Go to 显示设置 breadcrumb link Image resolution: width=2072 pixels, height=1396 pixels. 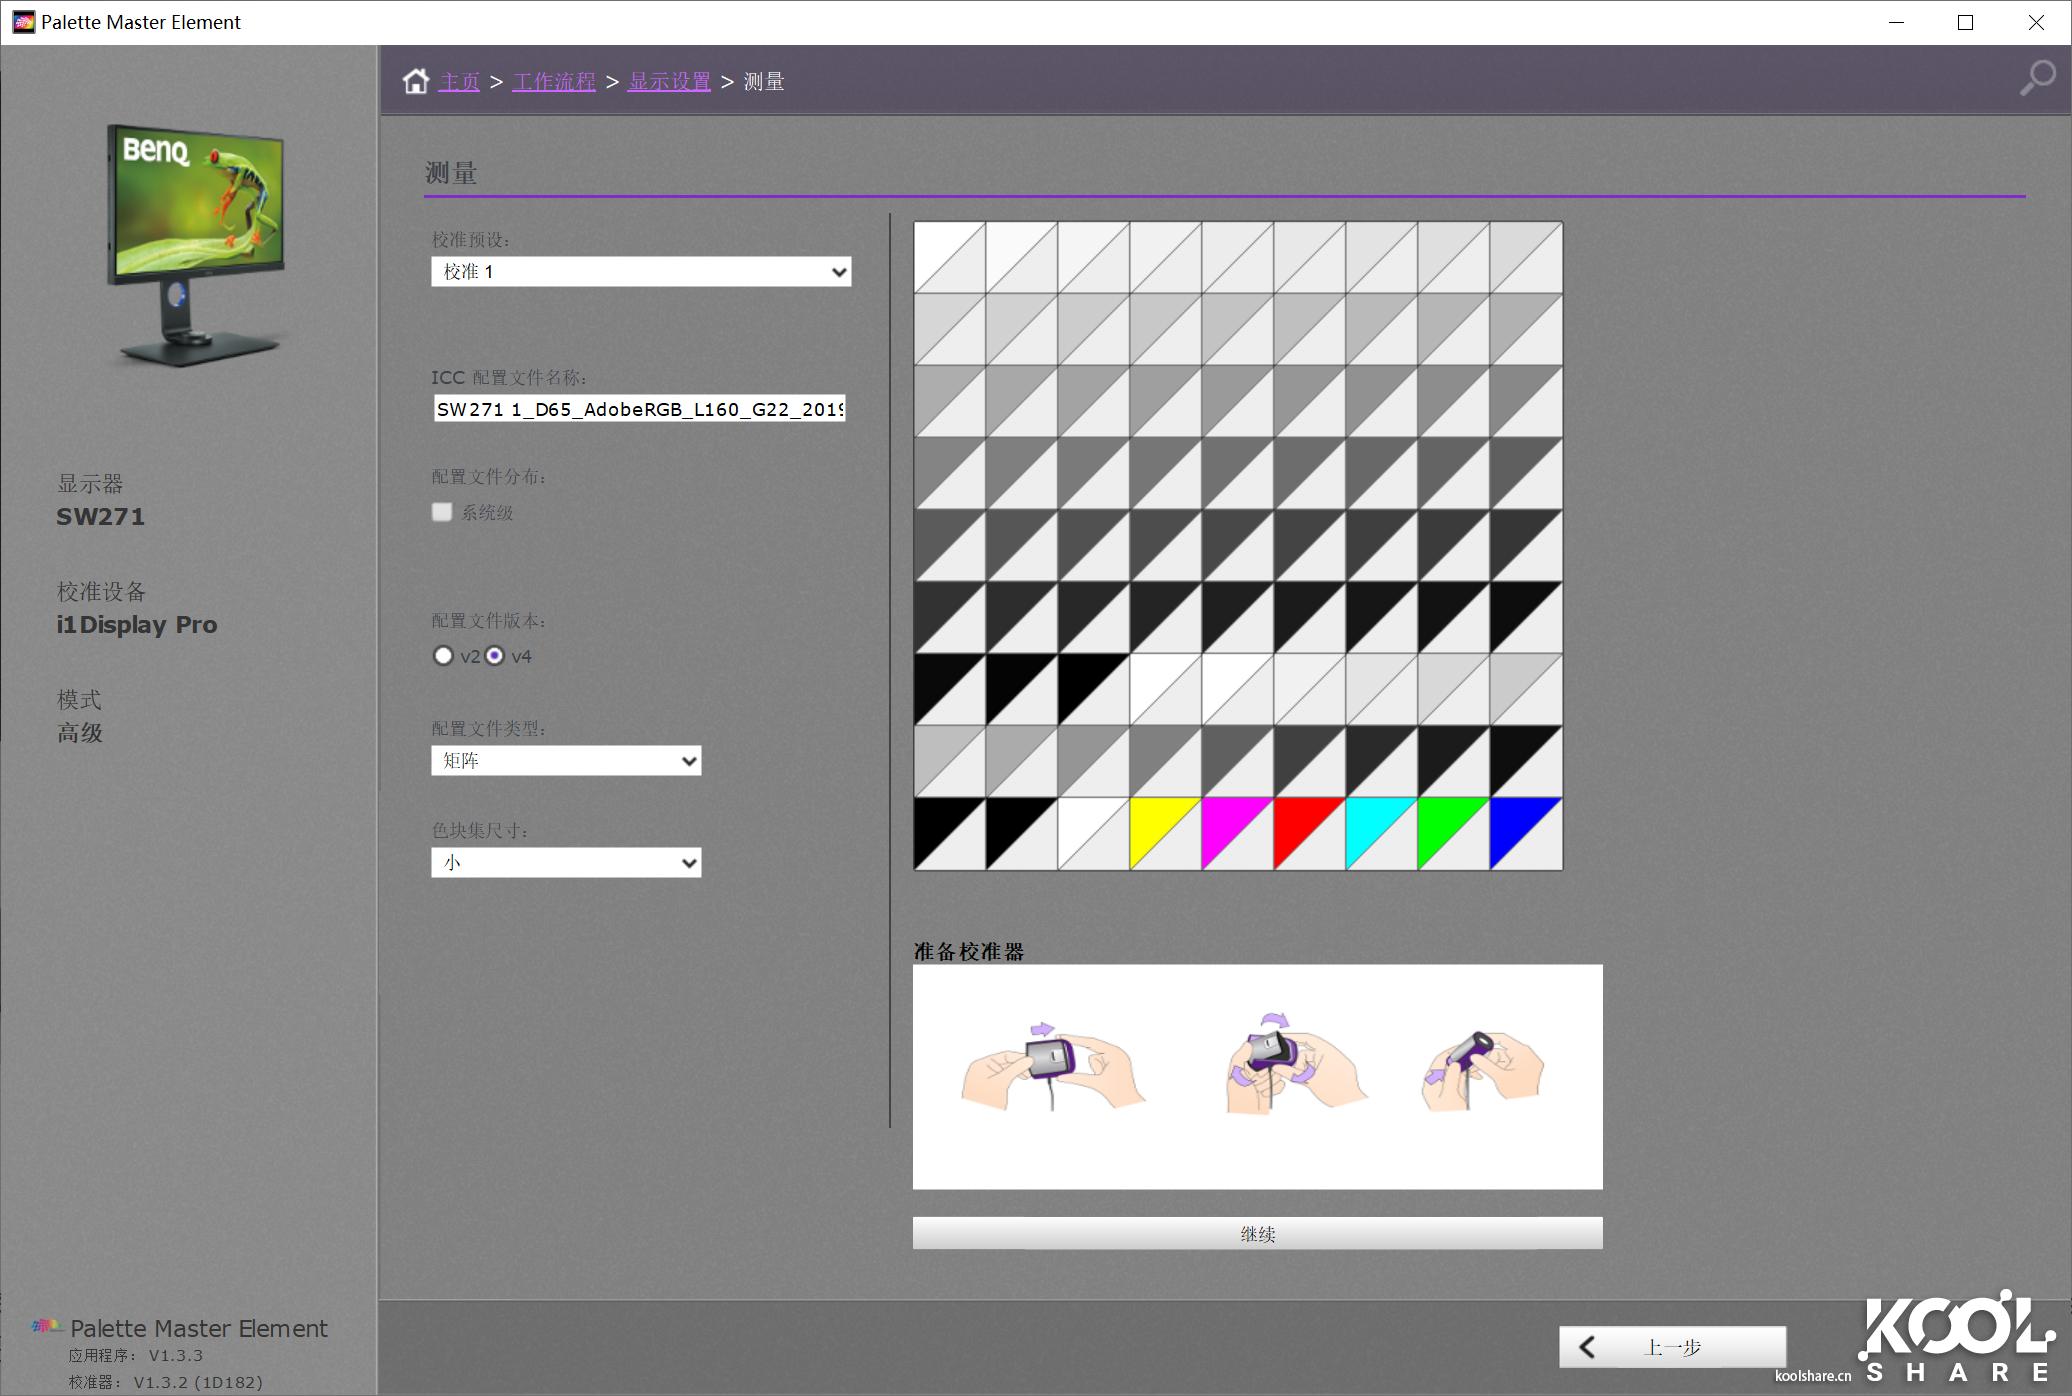coord(669,82)
